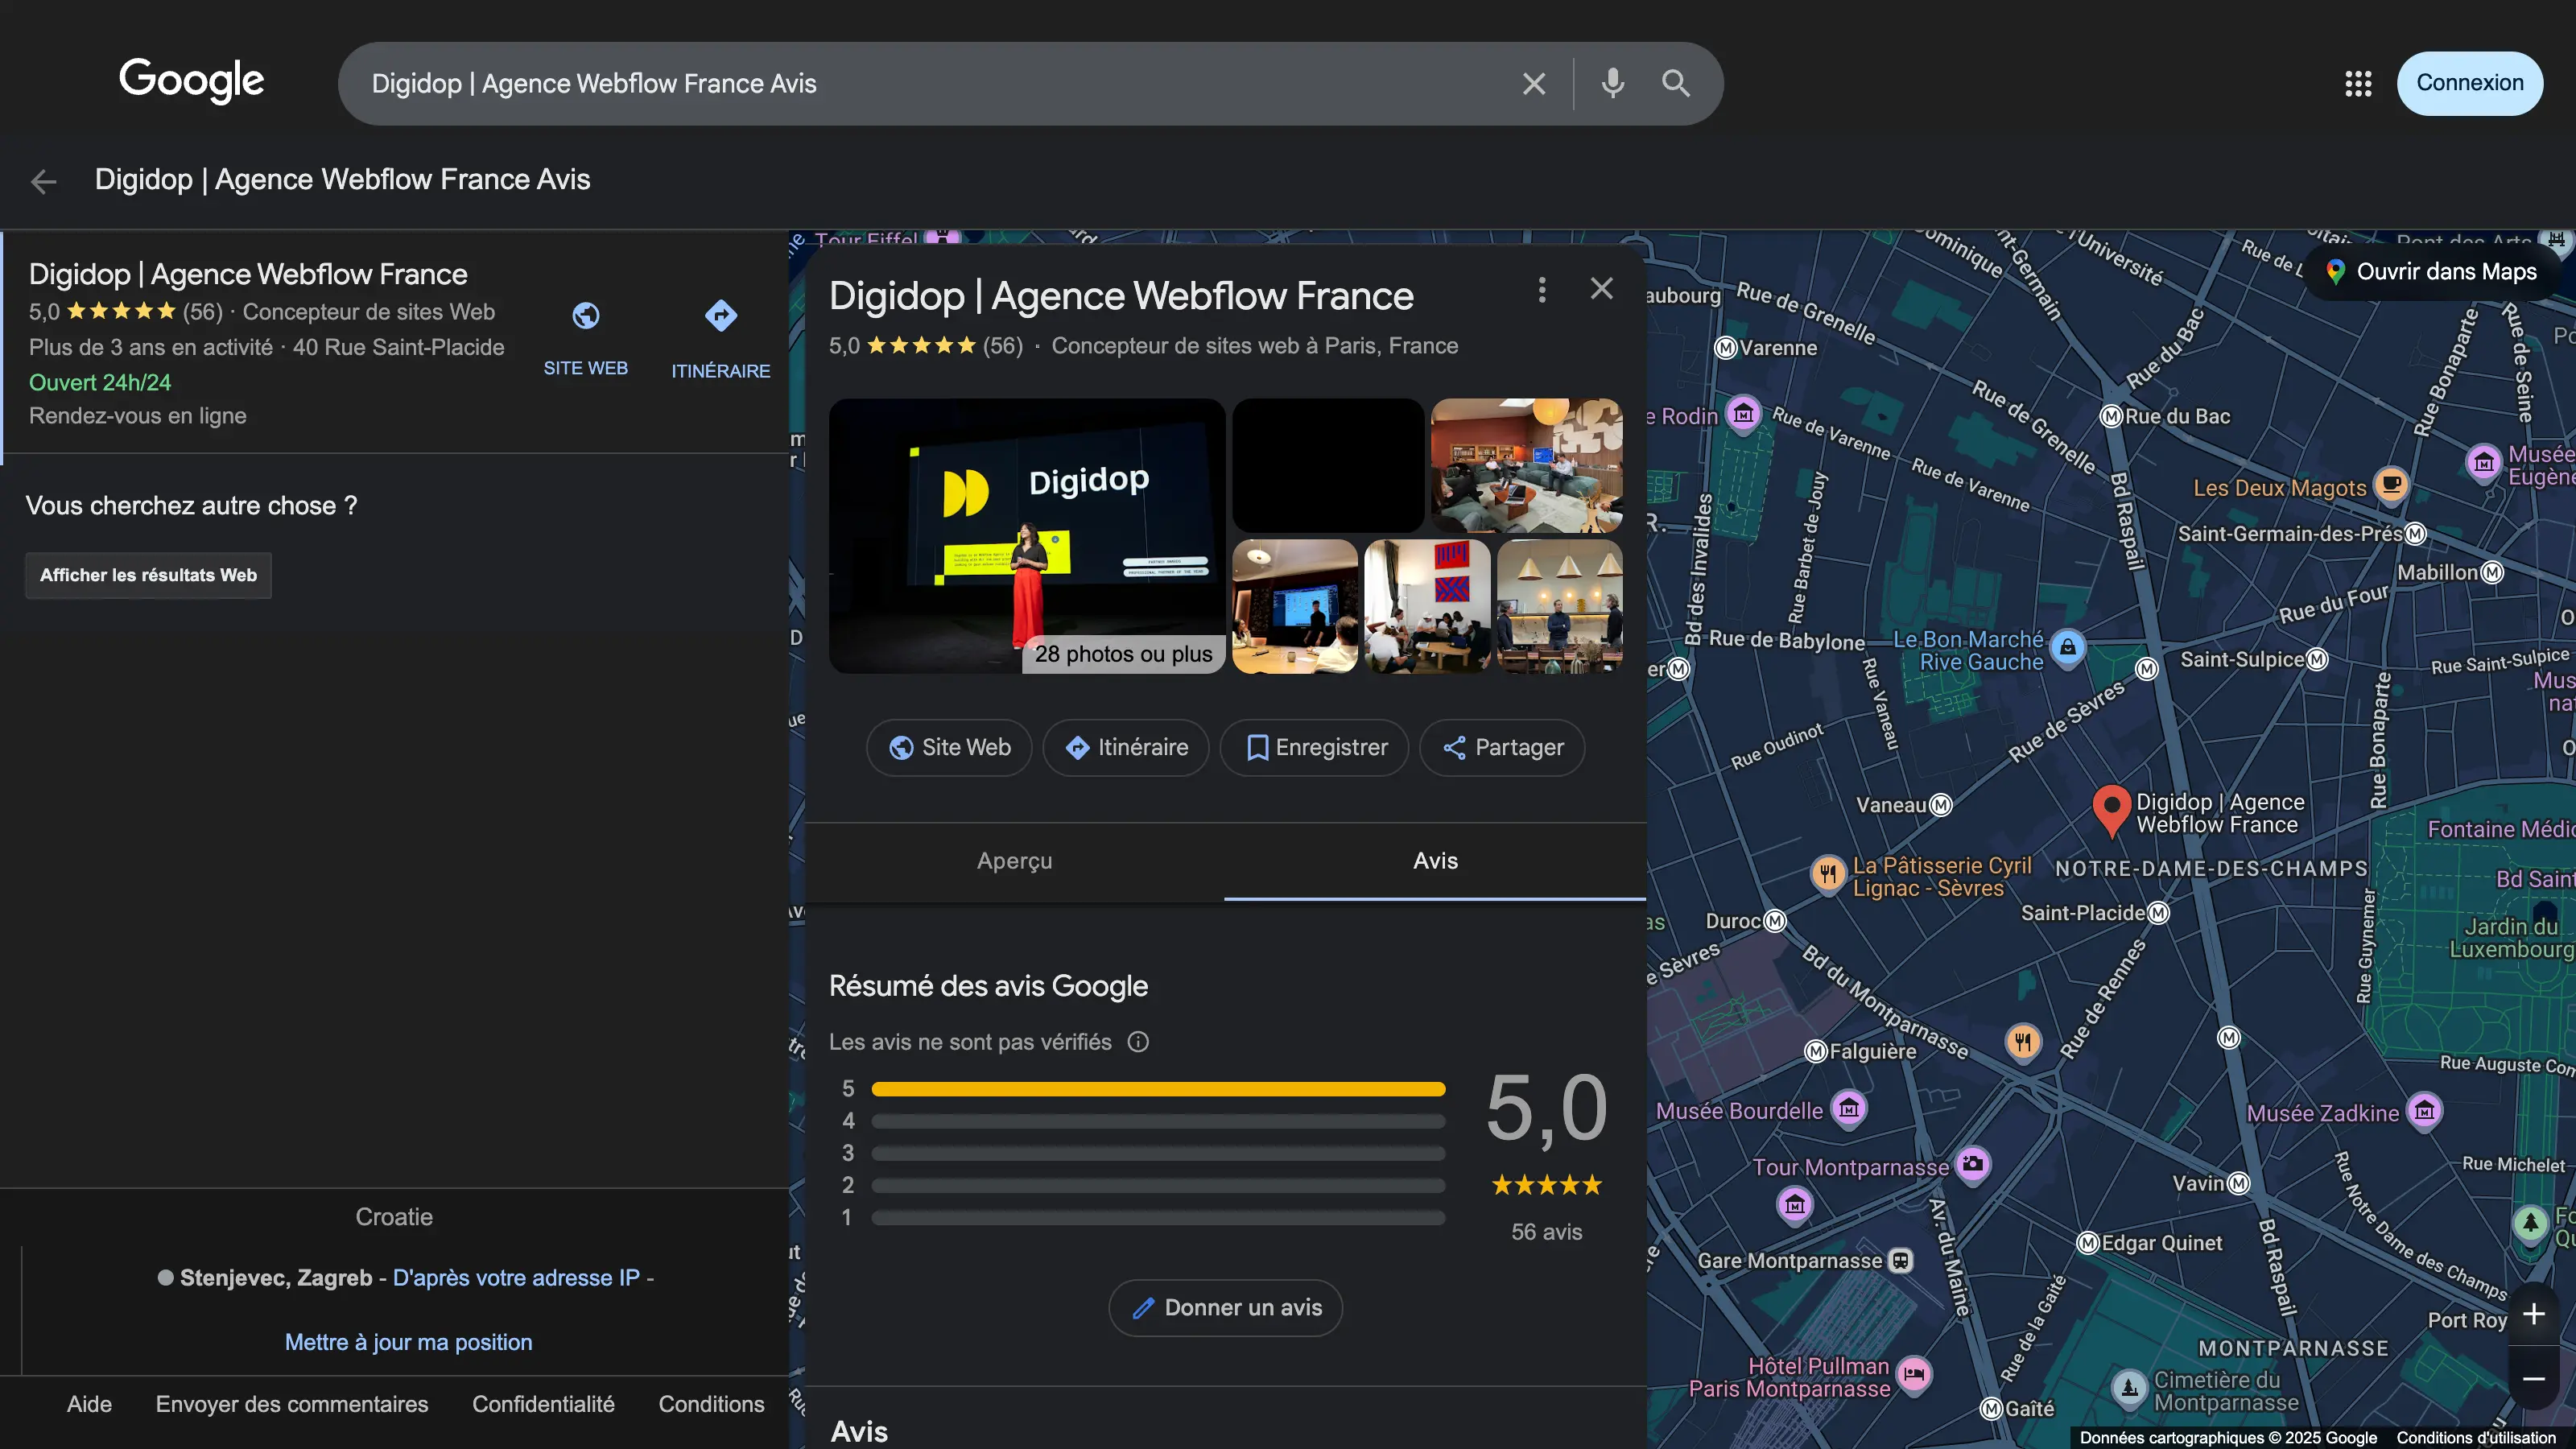Image resolution: width=2576 pixels, height=1449 pixels.
Task: Open the three-dot more options menu
Action: coord(1542,290)
